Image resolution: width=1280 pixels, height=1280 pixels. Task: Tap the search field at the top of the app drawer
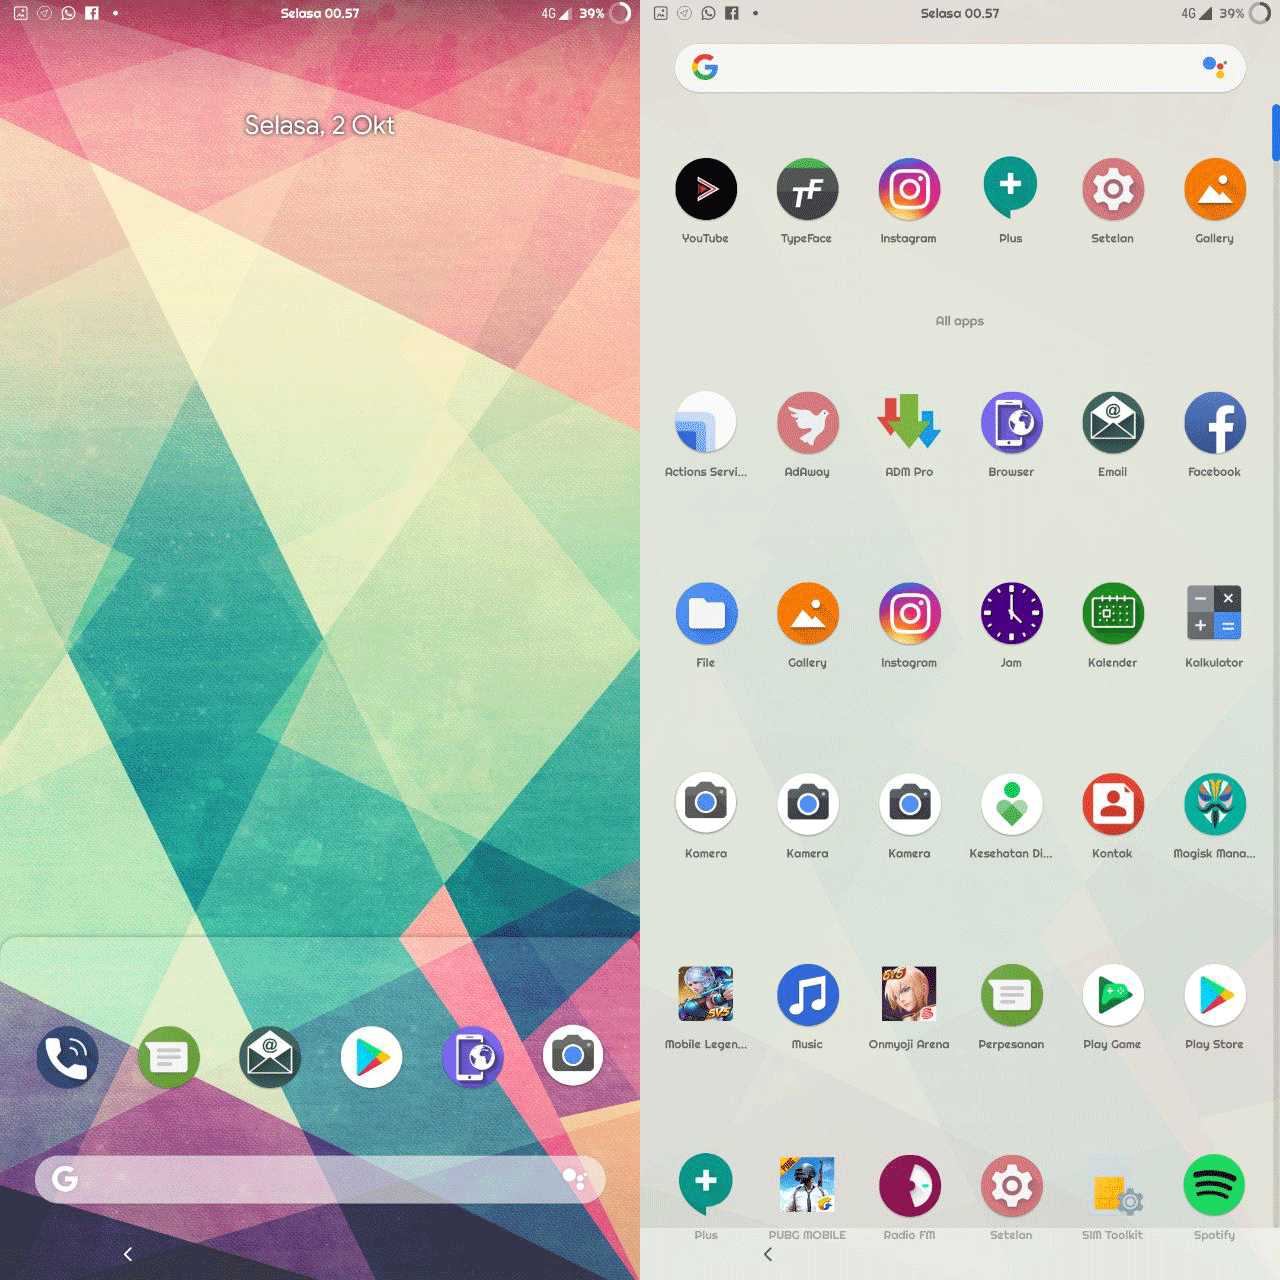[960, 68]
